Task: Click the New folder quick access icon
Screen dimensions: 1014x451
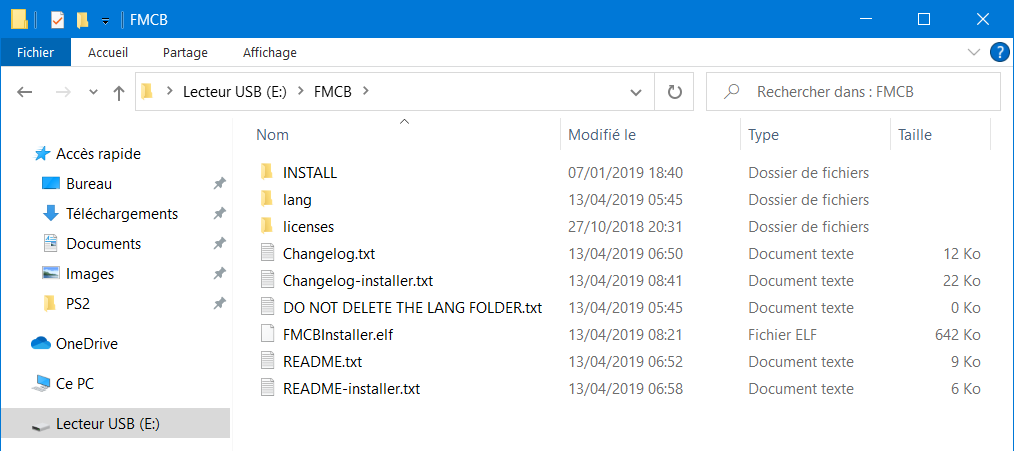Action: [82, 20]
